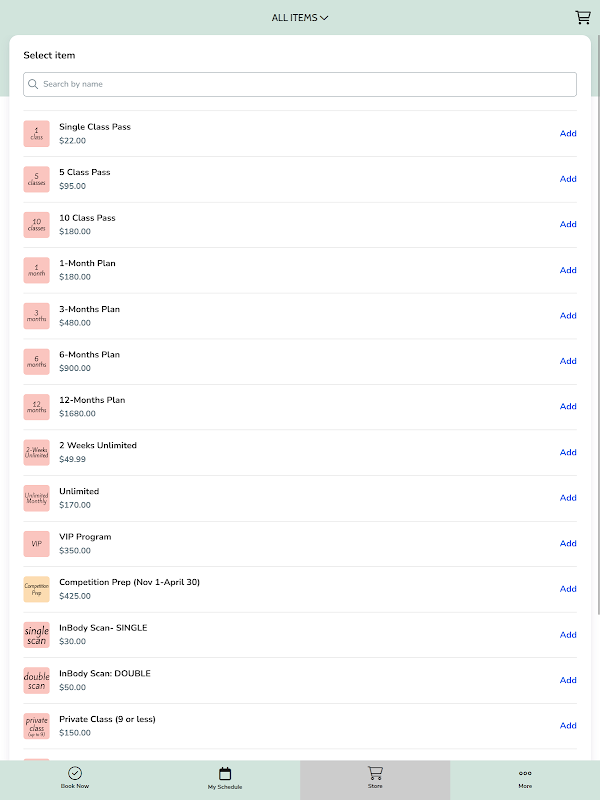This screenshot has width=600, height=800.
Task: Switch to My Schedule tab
Action: tap(225, 778)
